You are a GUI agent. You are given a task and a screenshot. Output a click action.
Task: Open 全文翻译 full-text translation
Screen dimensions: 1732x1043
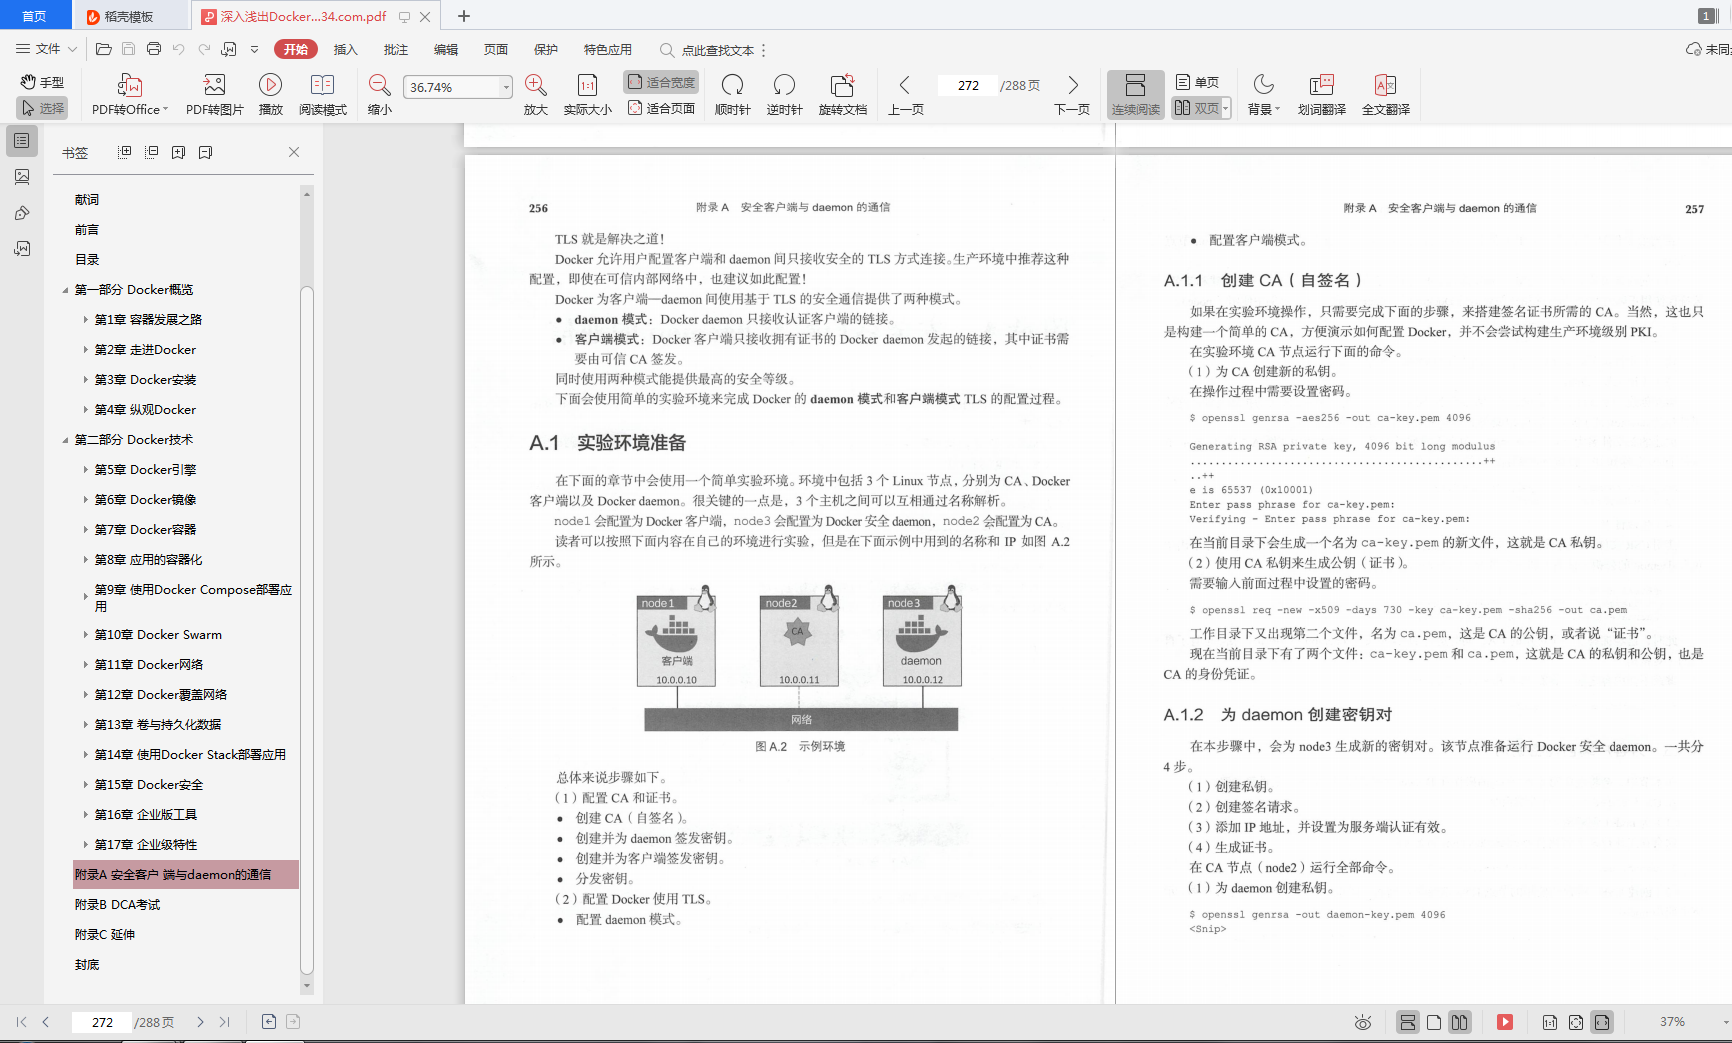[1385, 95]
